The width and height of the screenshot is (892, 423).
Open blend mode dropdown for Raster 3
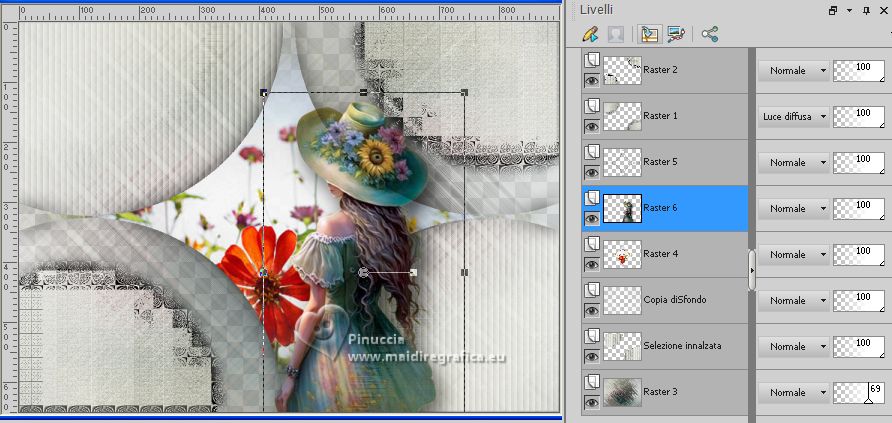click(x=793, y=393)
